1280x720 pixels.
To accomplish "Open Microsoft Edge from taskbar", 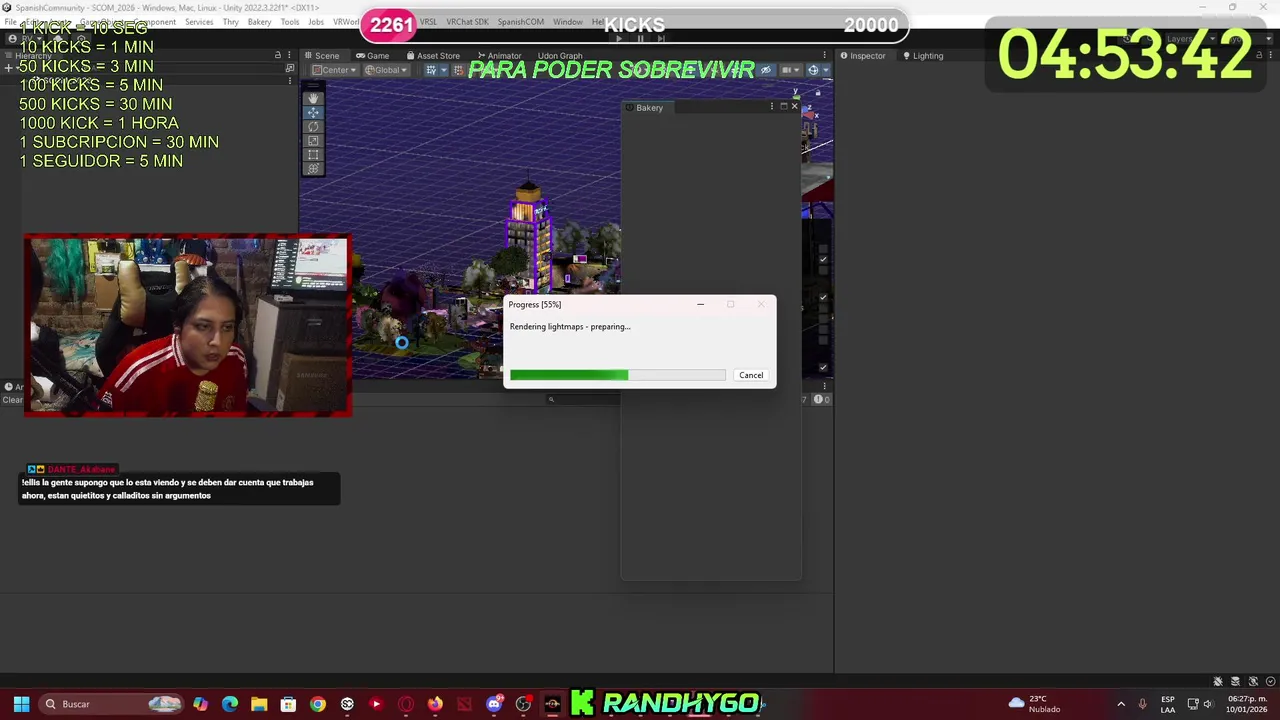I will pos(230,704).
